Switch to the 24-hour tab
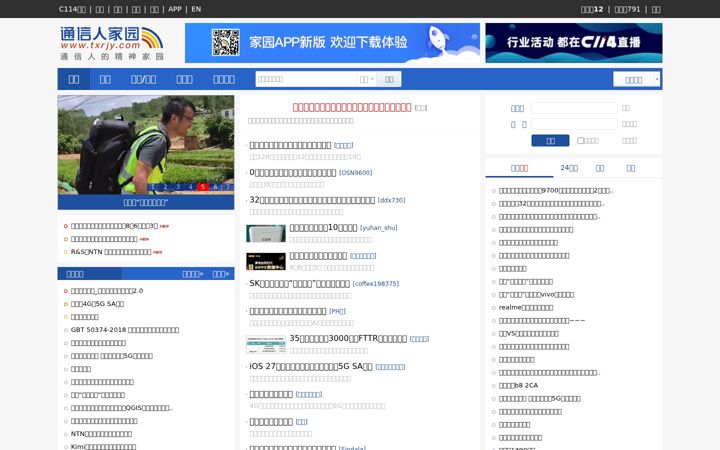The image size is (720, 450). (x=569, y=168)
